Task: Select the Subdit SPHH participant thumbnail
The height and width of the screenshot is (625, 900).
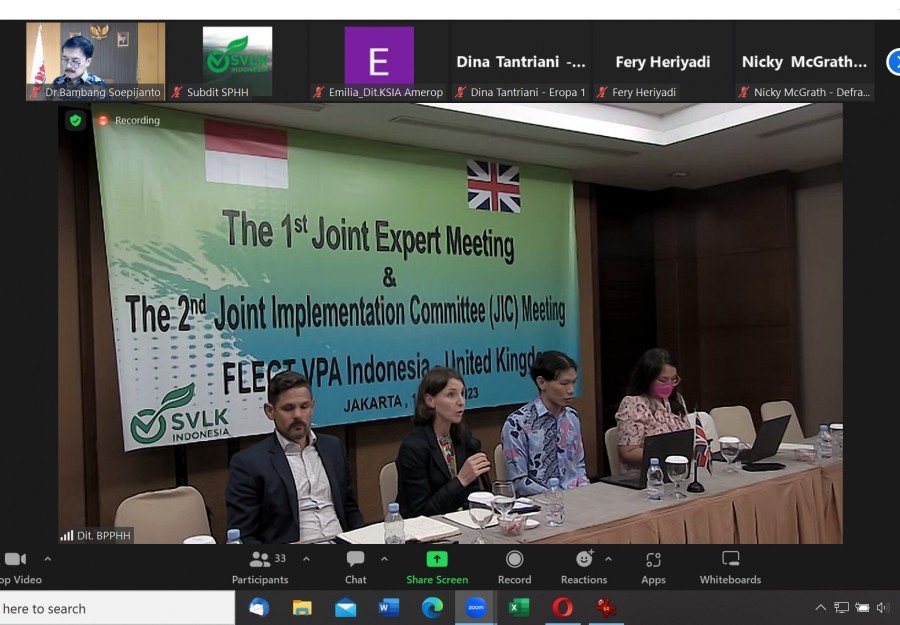Action: coord(237,61)
